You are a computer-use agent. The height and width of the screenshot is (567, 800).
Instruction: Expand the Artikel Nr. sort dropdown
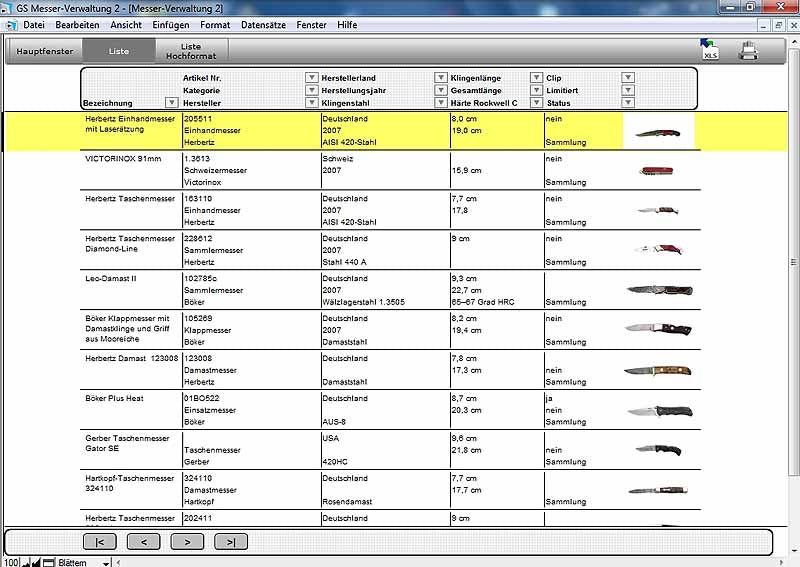click(311, 77)
